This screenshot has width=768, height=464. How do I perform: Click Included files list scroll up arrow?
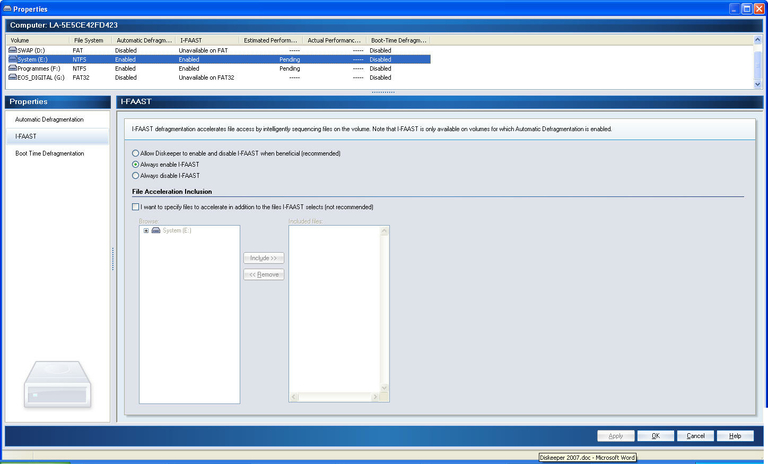384,231
